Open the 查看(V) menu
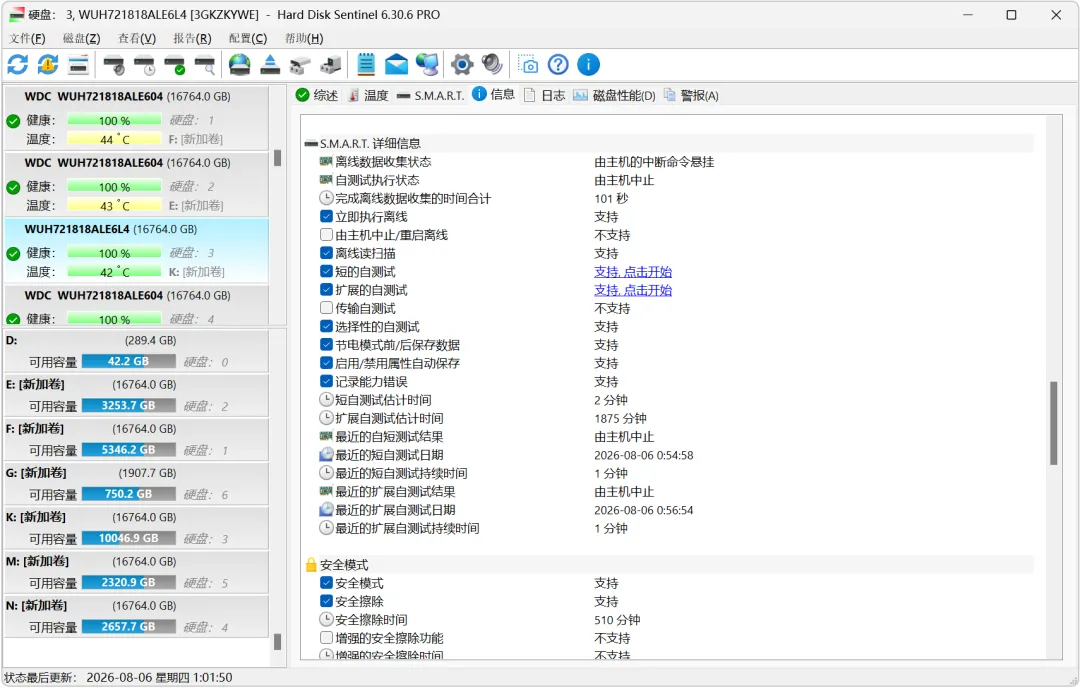Image resolution: width=1080 pixels, height=688 pixels. point(136,38)
